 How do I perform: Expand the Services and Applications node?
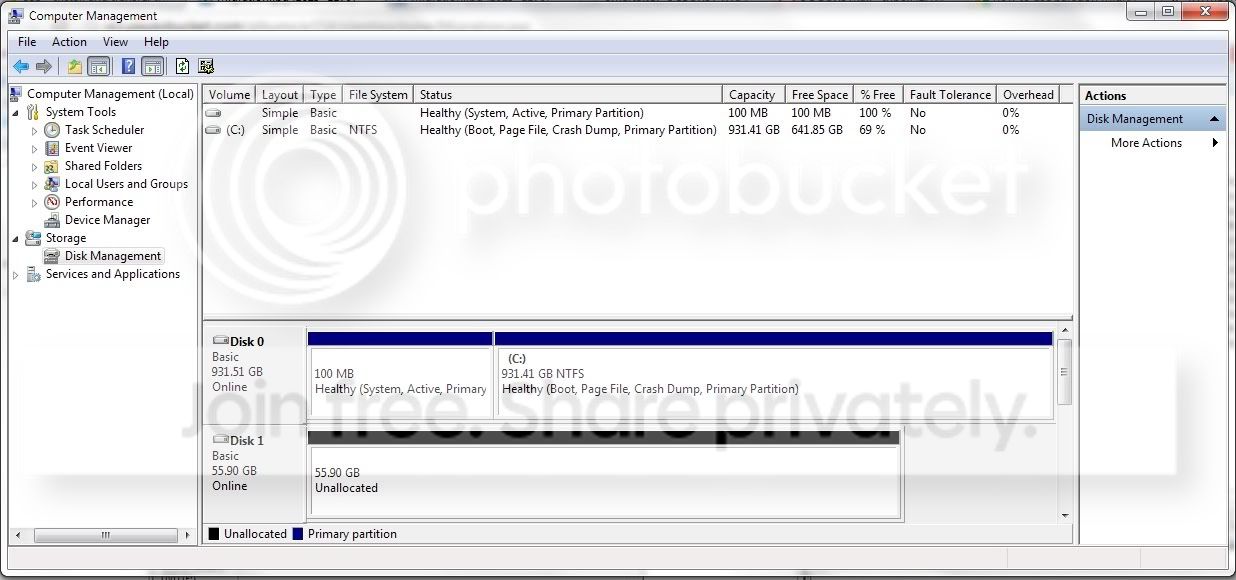(16, 274)
